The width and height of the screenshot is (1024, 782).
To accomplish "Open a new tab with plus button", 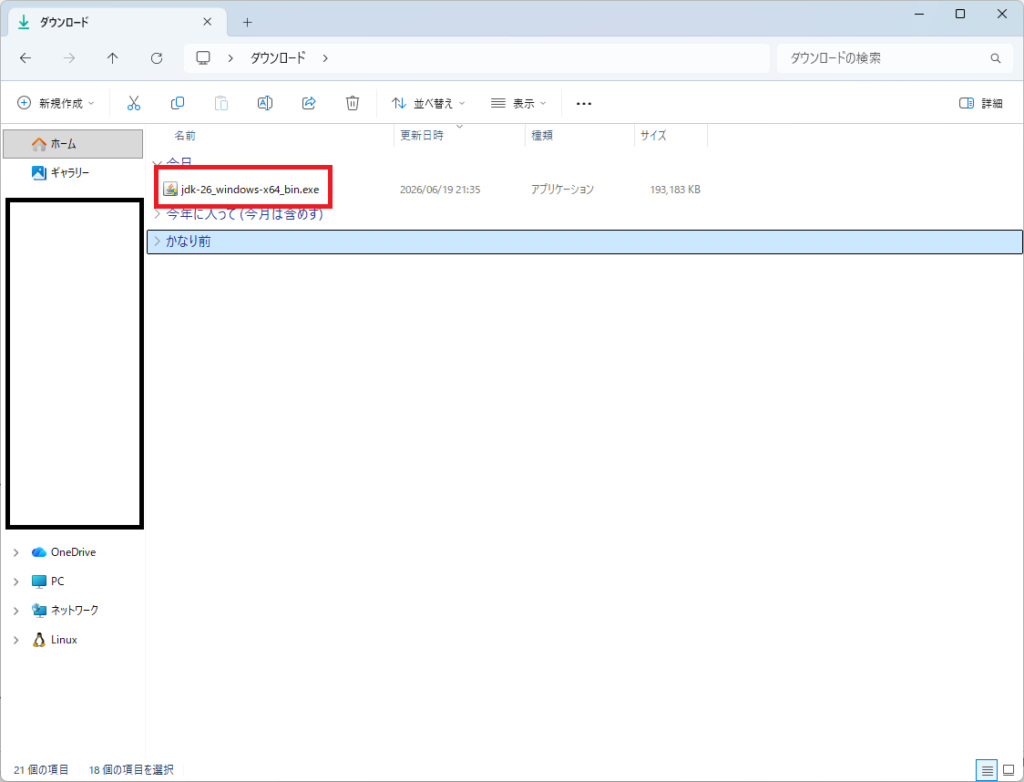I will click(x=248, y=22).
